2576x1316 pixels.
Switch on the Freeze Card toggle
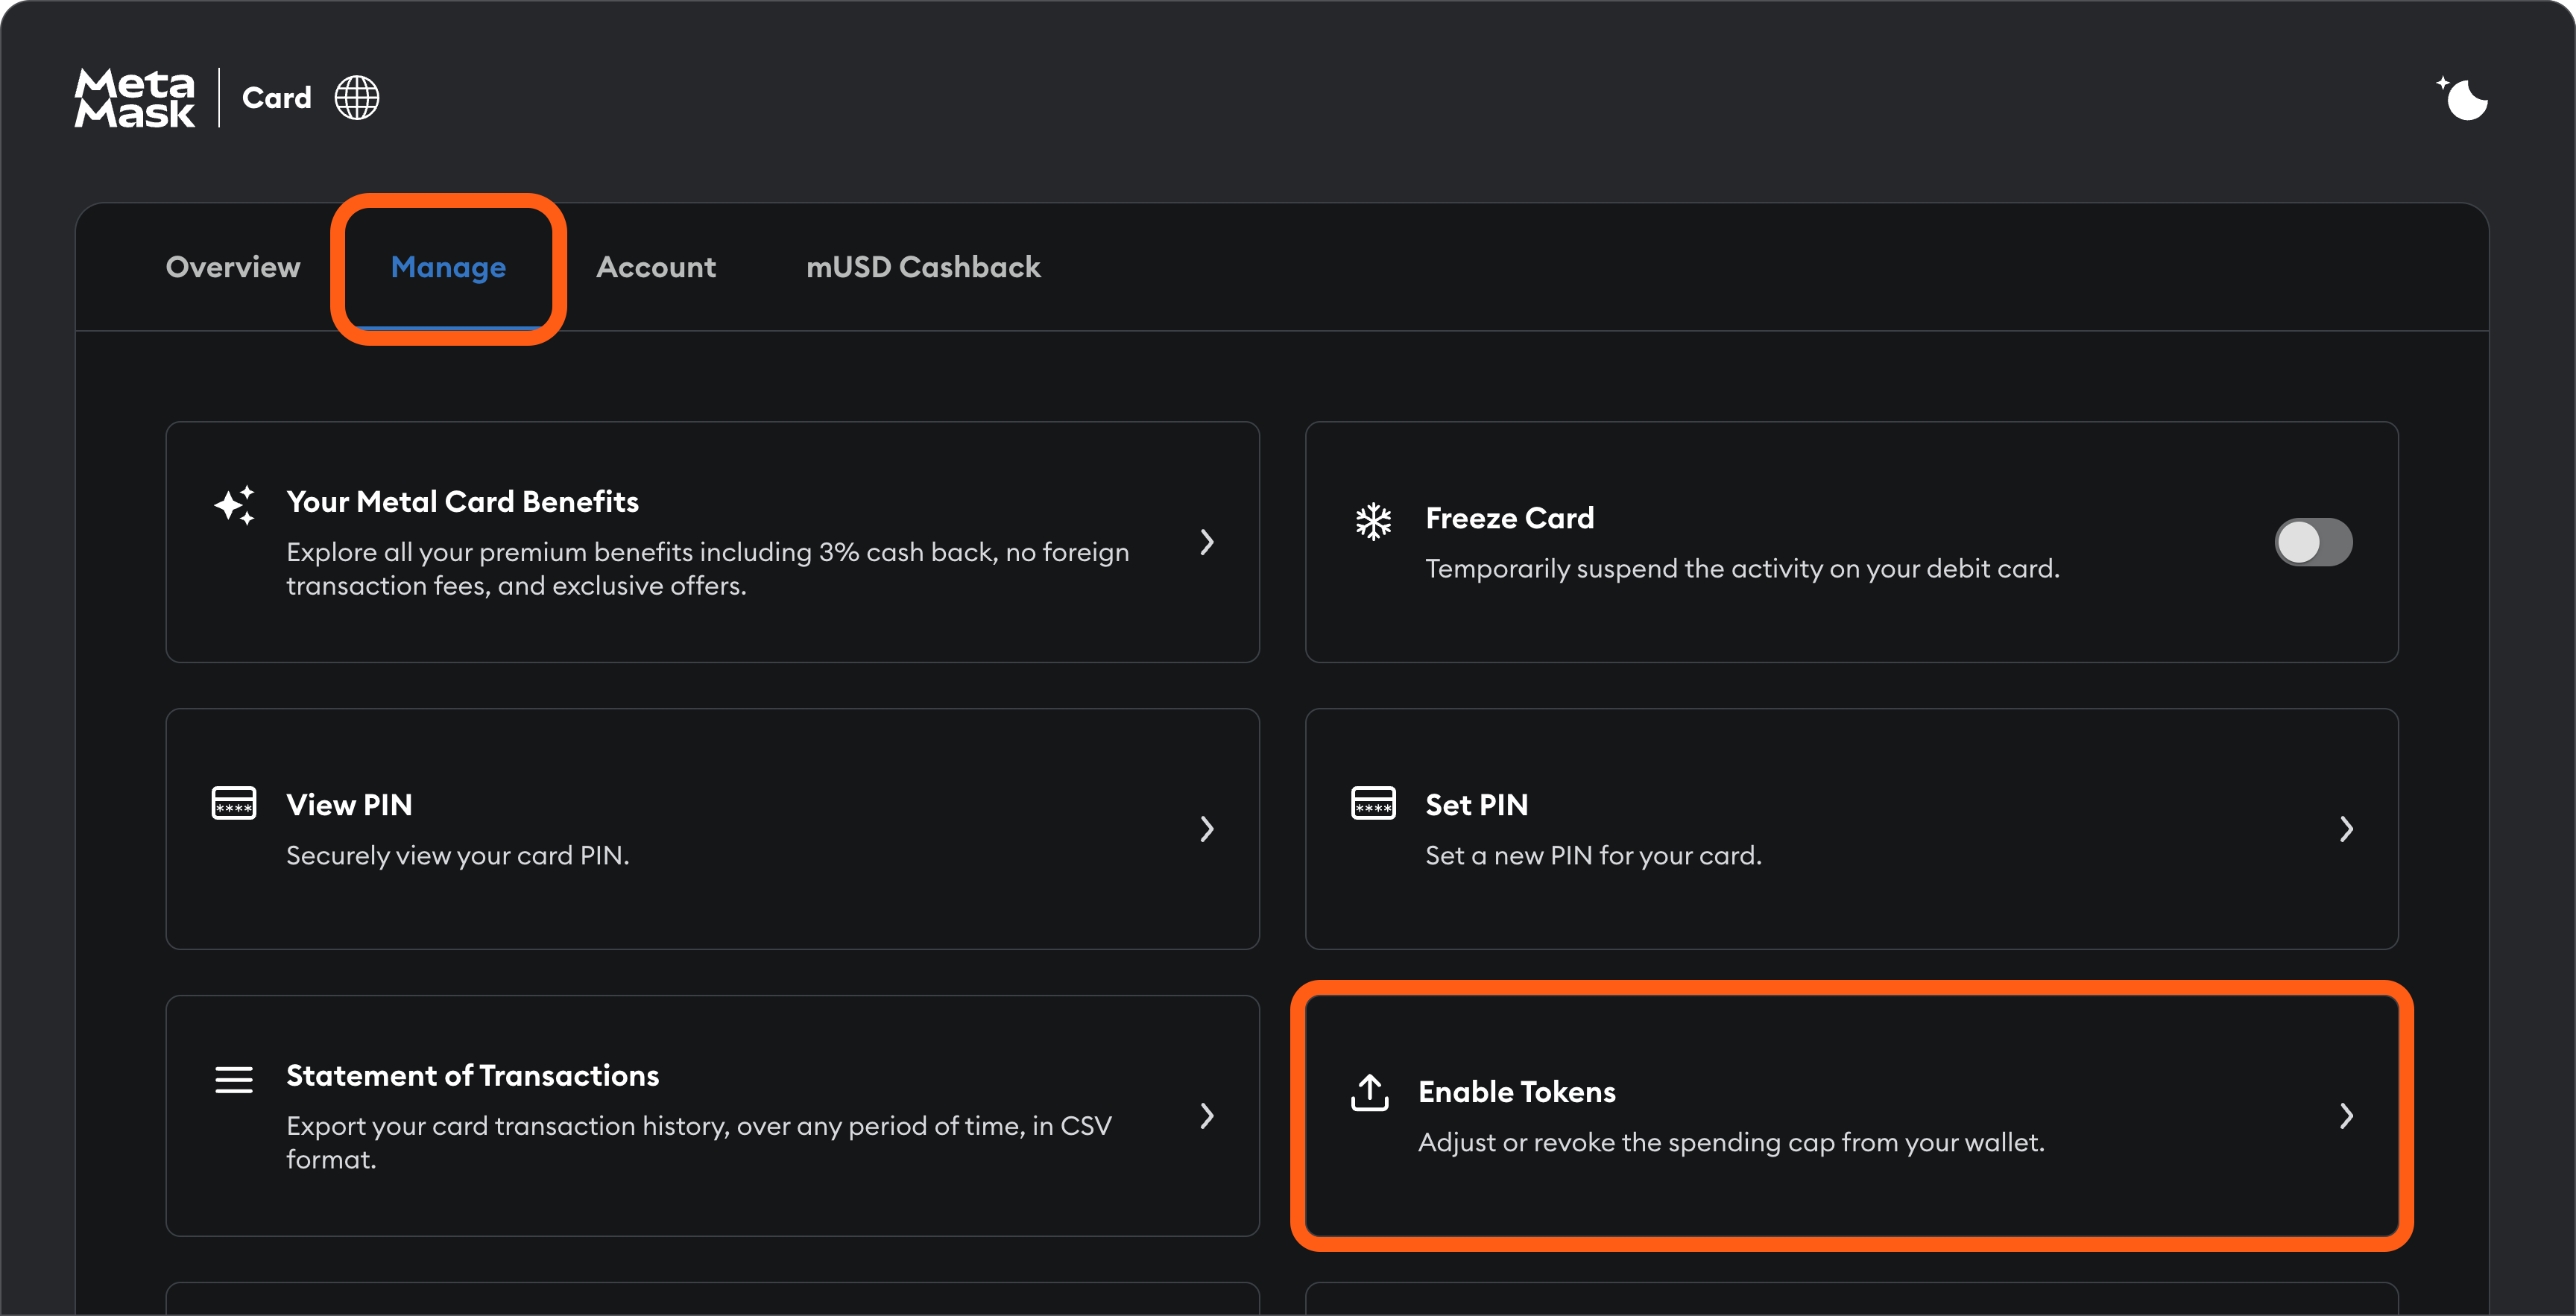coord(2313,542)
